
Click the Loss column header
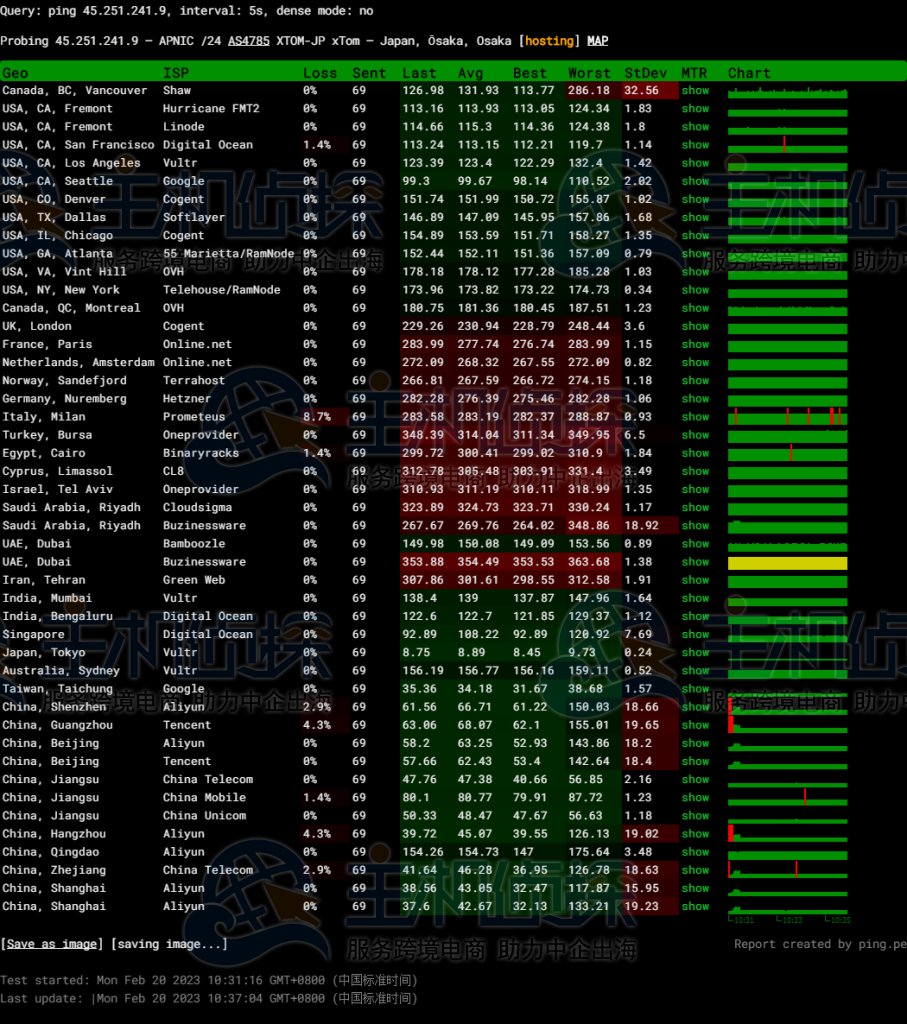[x=320, y=73]
